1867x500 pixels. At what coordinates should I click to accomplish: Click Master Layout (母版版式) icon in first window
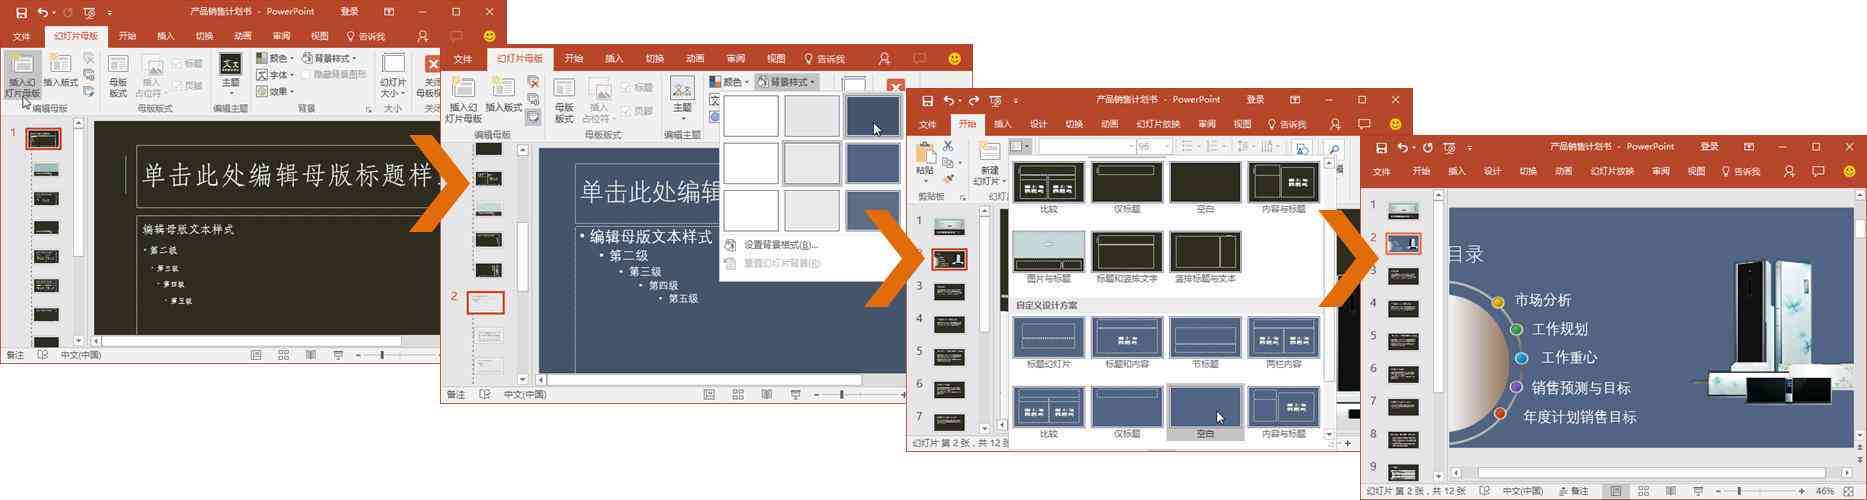click(118, 66)
